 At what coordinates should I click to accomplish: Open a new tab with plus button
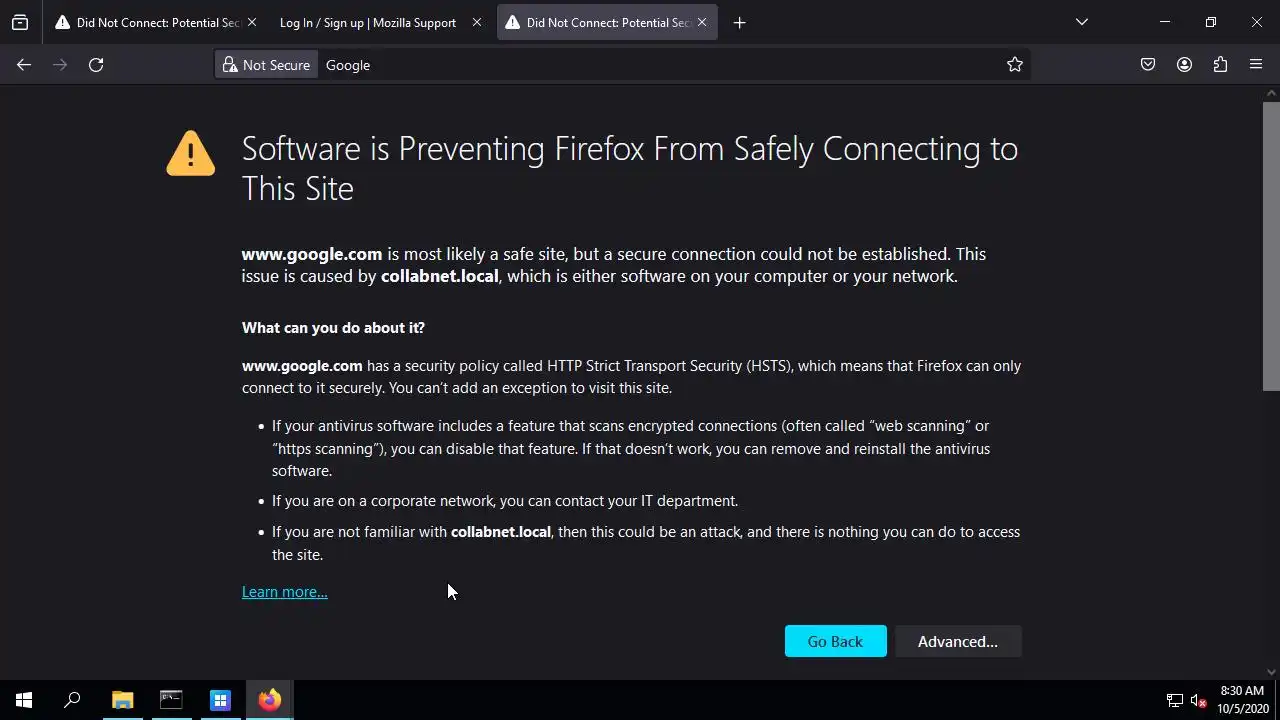(x=739, y=22)
